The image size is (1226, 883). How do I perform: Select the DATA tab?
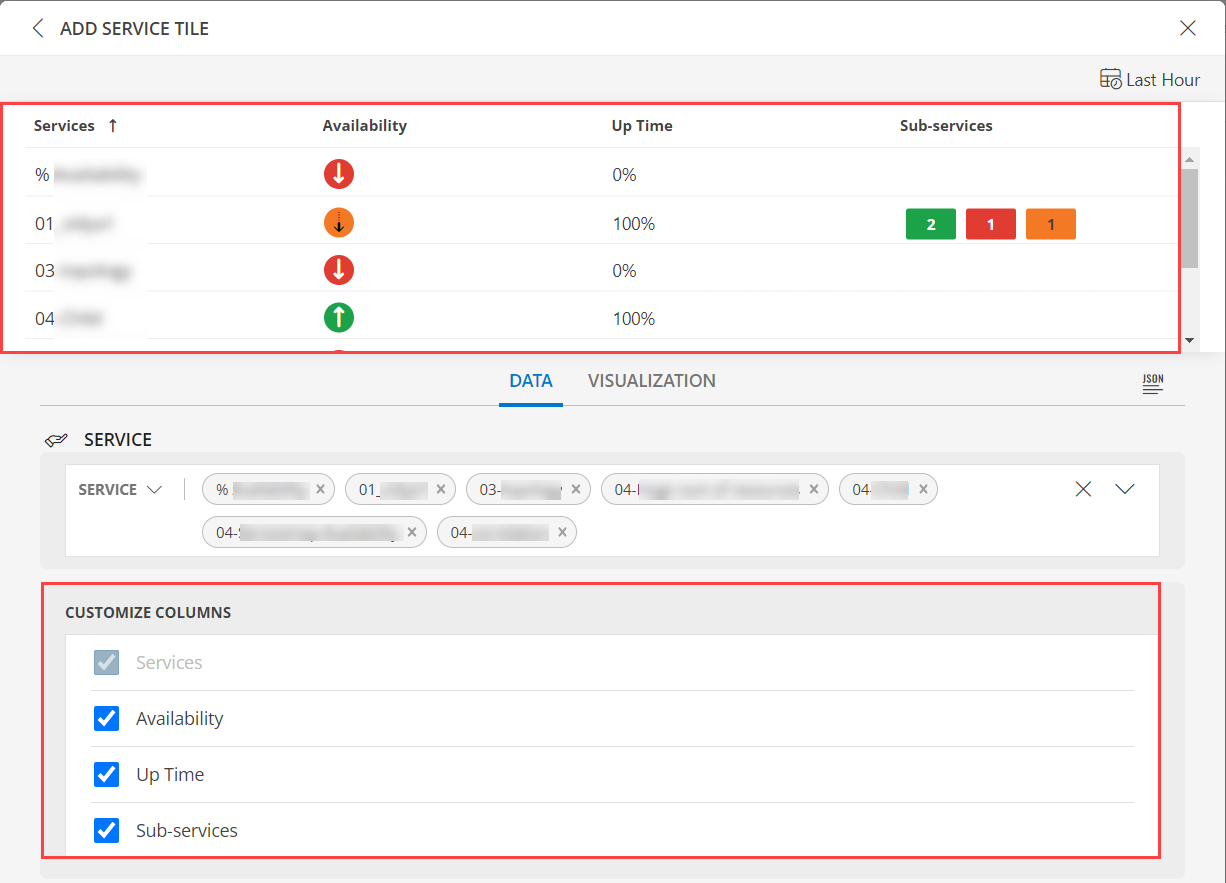531,381
